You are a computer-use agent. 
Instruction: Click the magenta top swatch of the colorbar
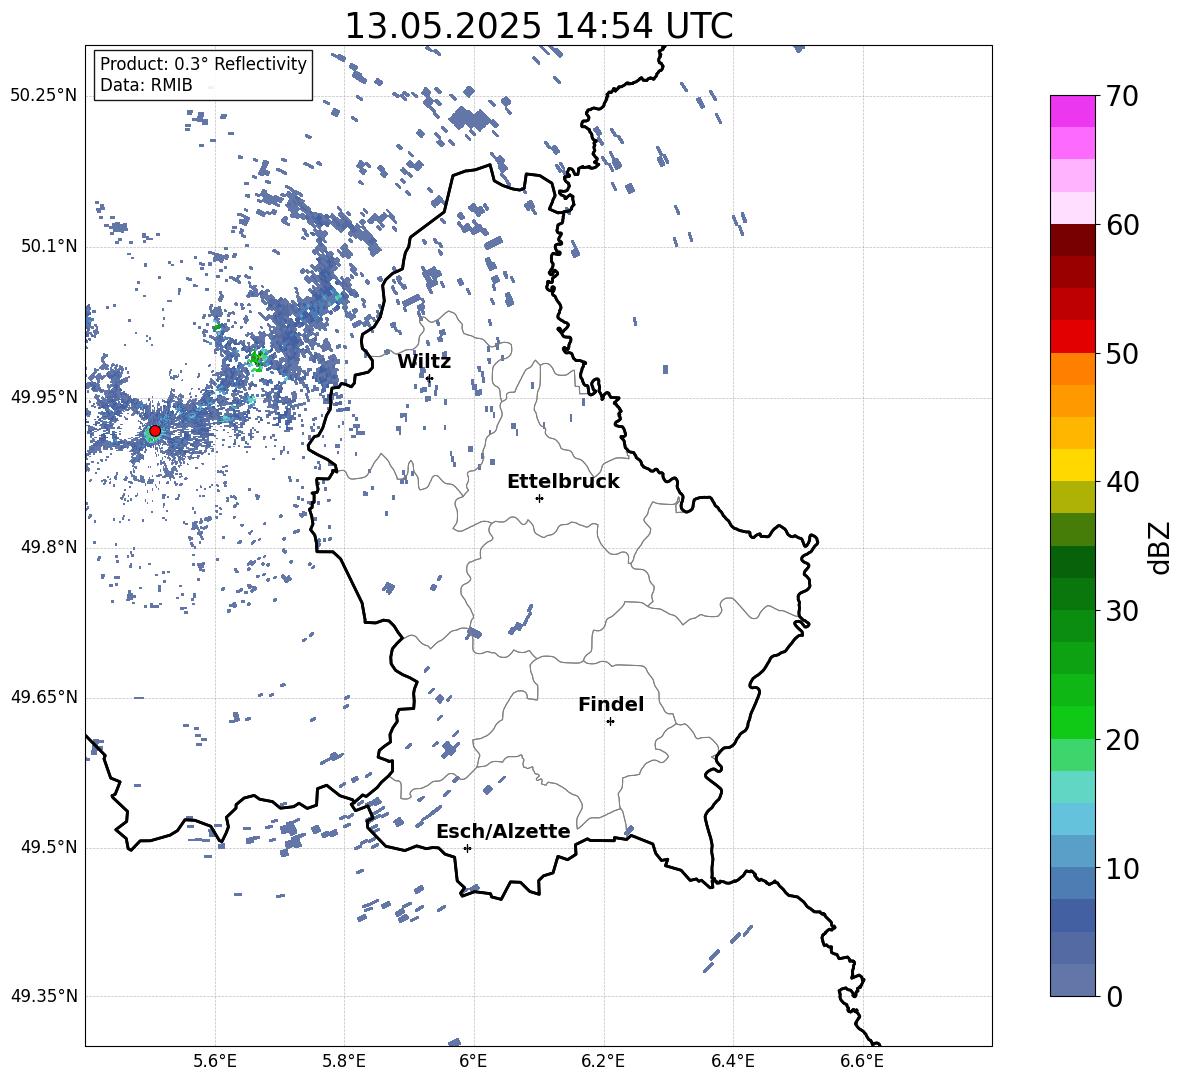(1072, 111)
